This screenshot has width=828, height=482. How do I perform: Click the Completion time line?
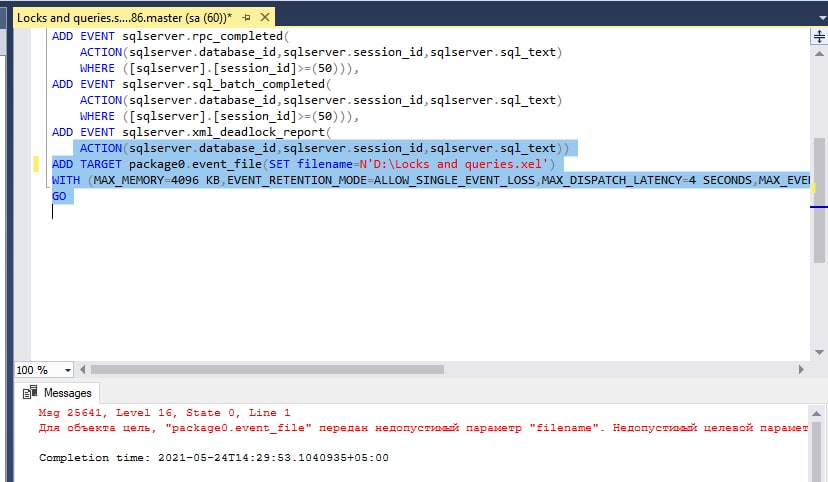[213, 457]
